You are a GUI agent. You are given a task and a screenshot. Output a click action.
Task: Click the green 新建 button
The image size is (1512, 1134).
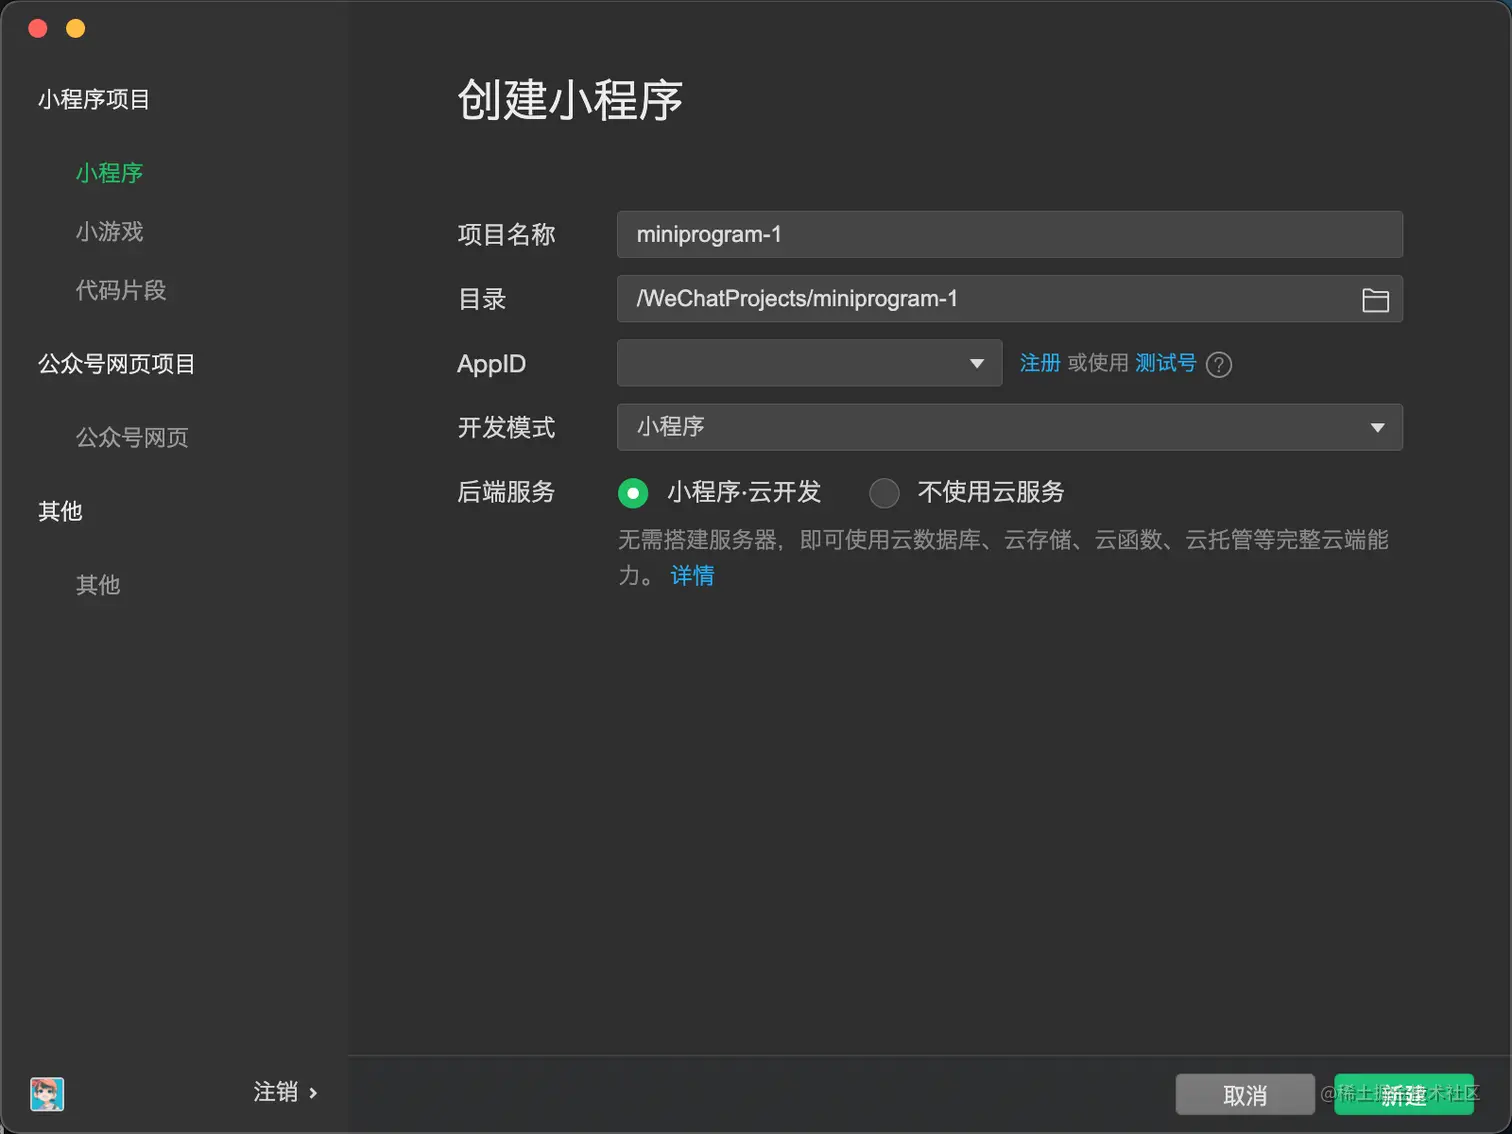pos(1404,1095)
